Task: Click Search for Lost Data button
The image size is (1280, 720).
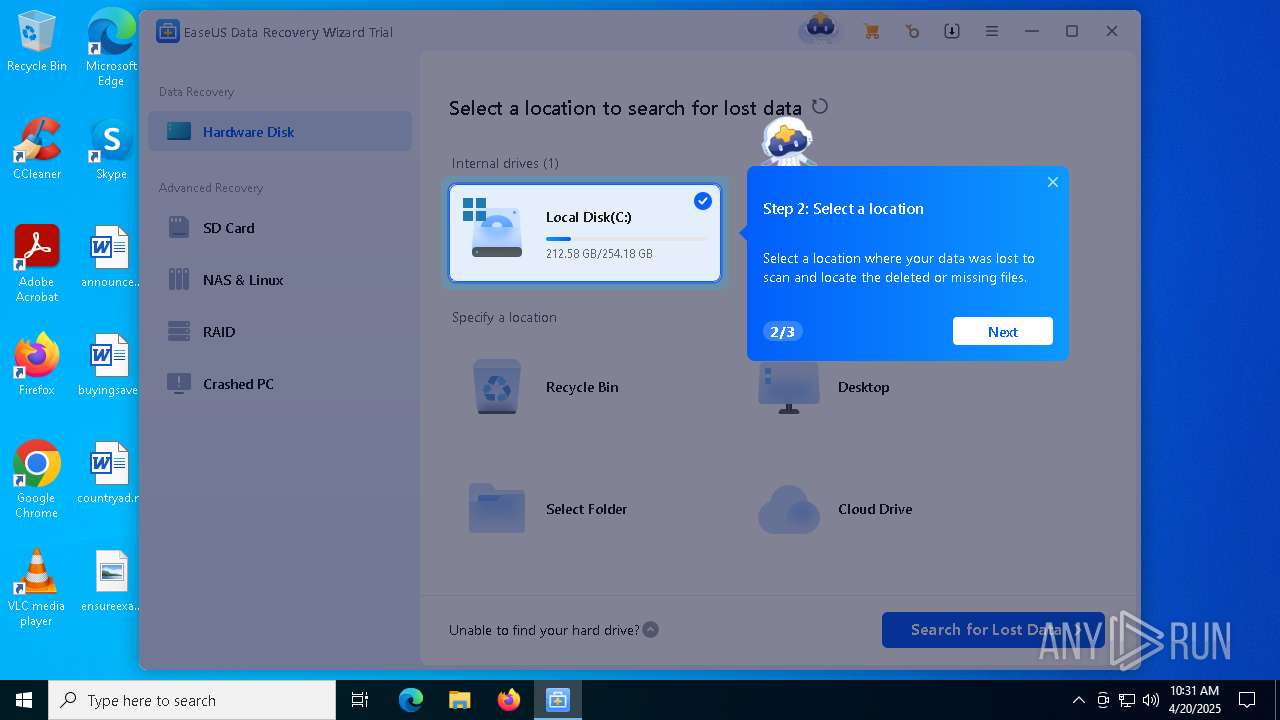Action: pyautogui.click(x=993, y=630)
